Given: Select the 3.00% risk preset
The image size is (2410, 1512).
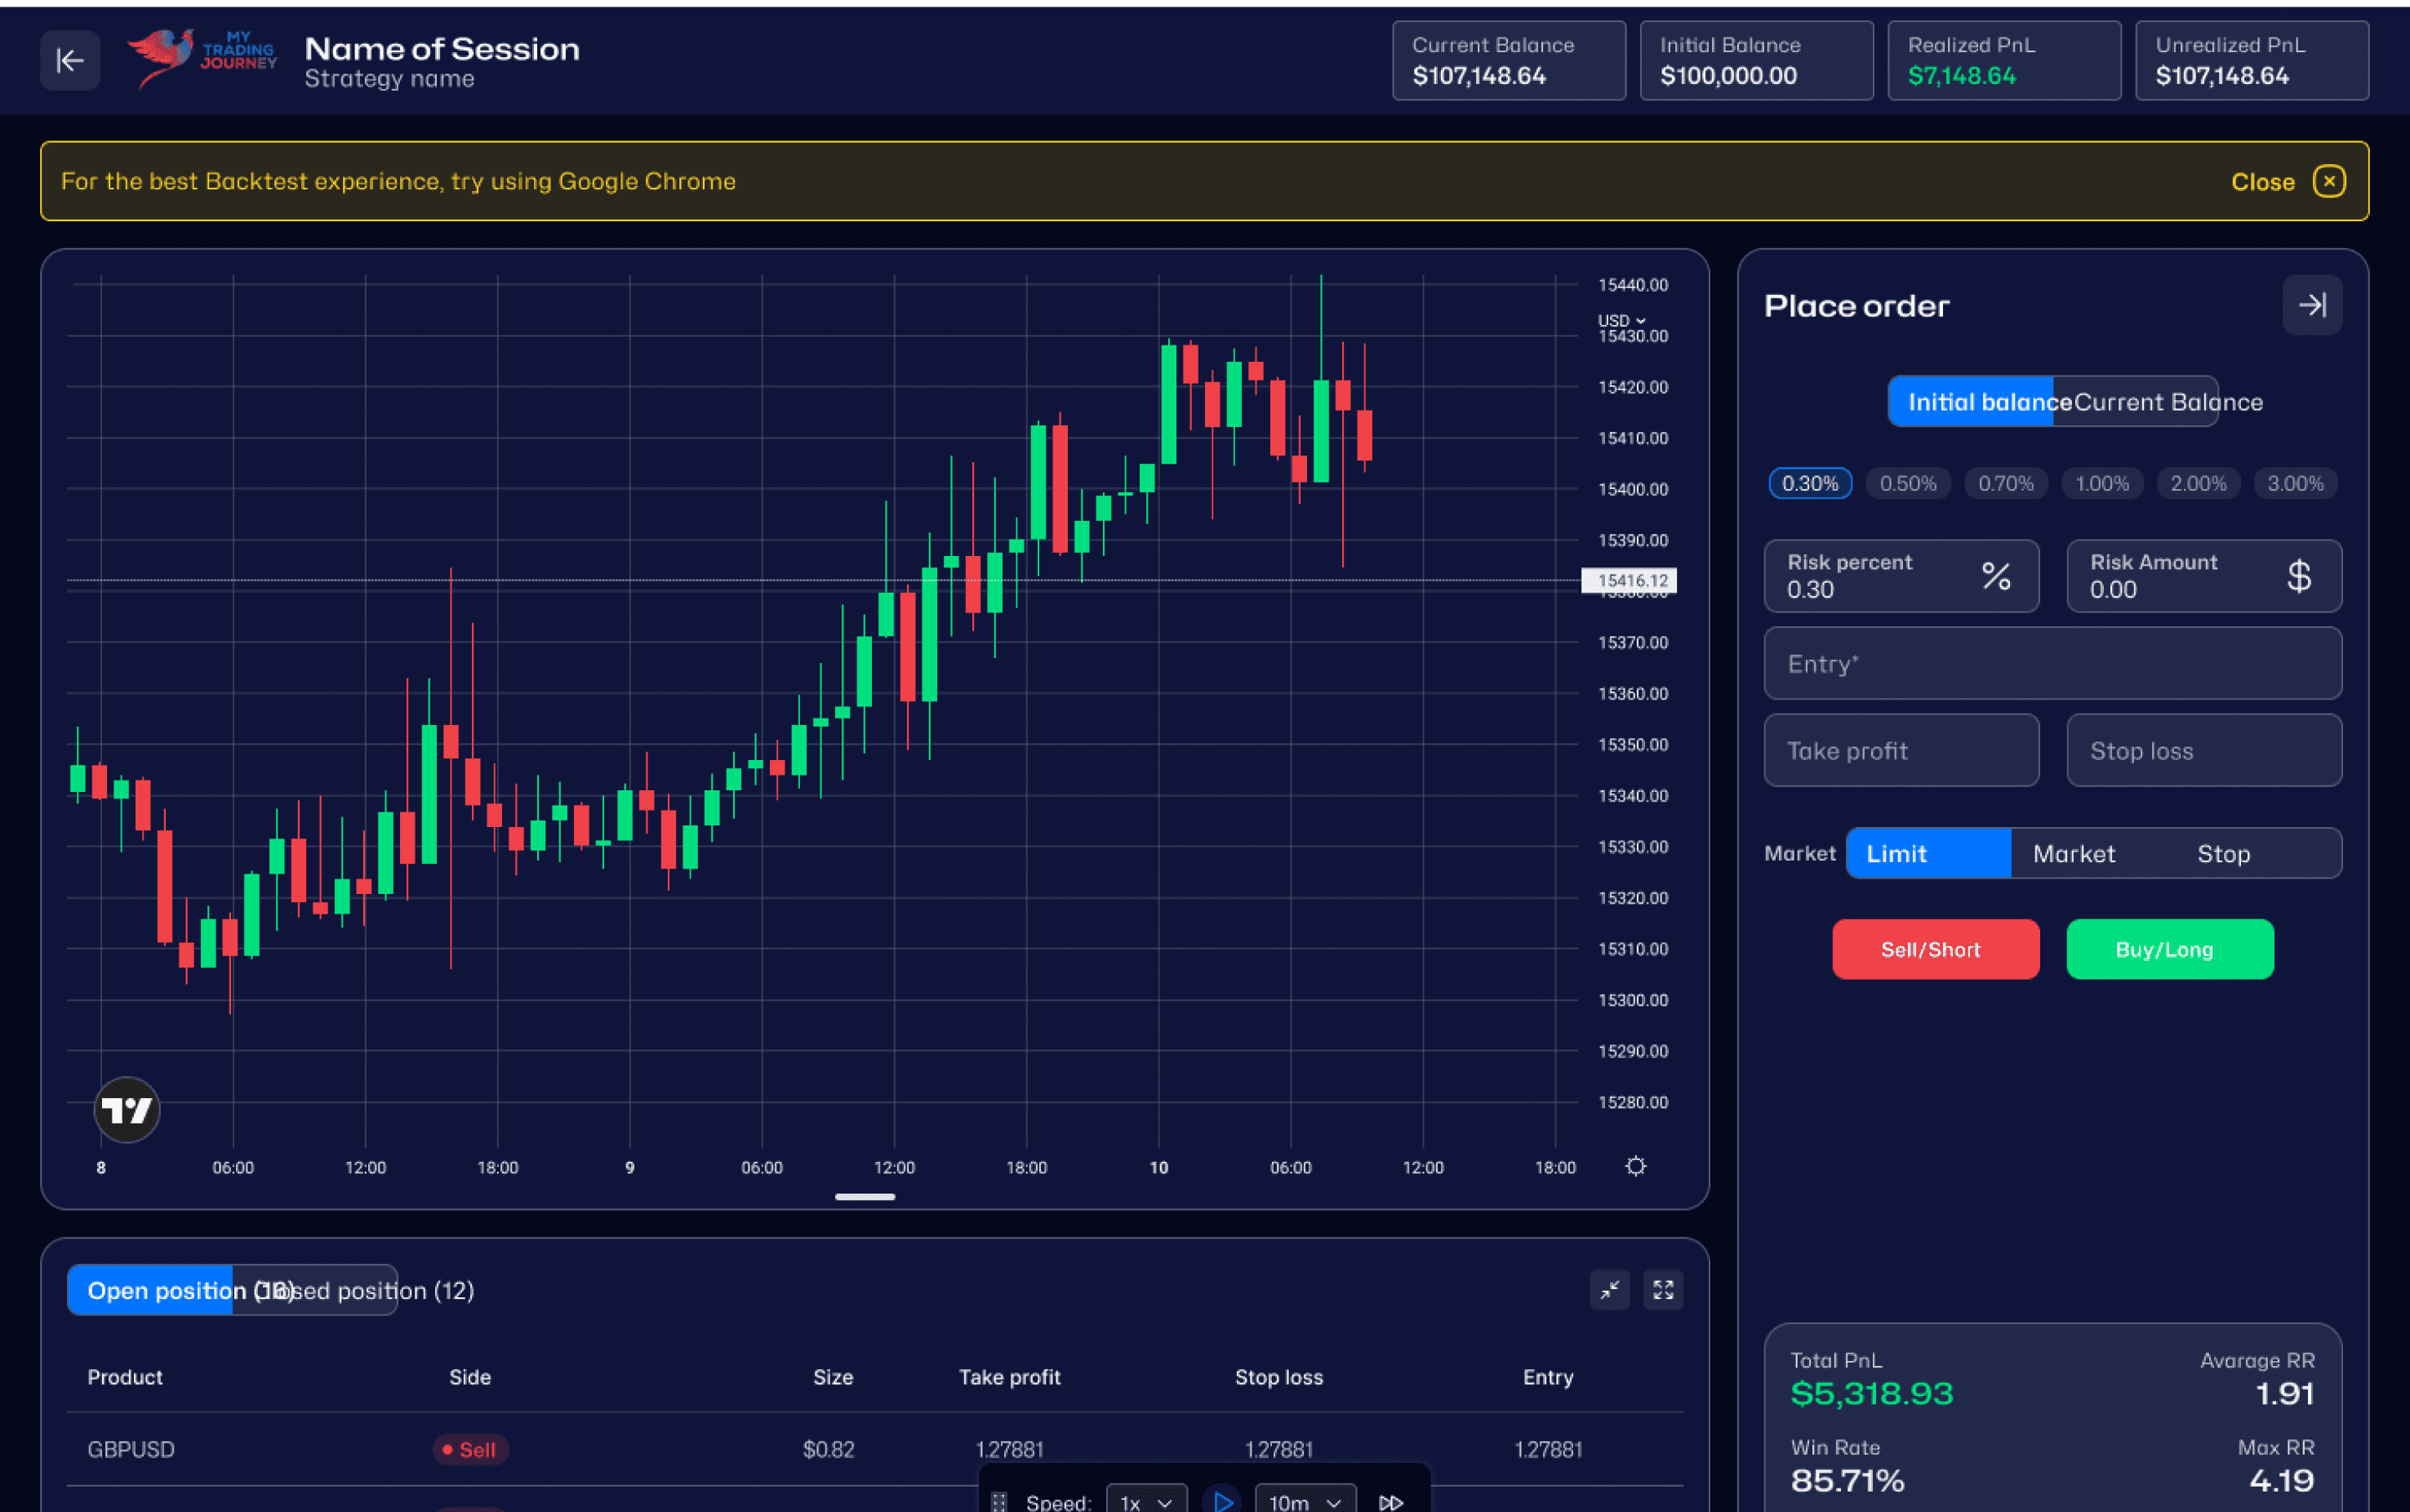Looking at the screenshot, I should point(2295,484).
